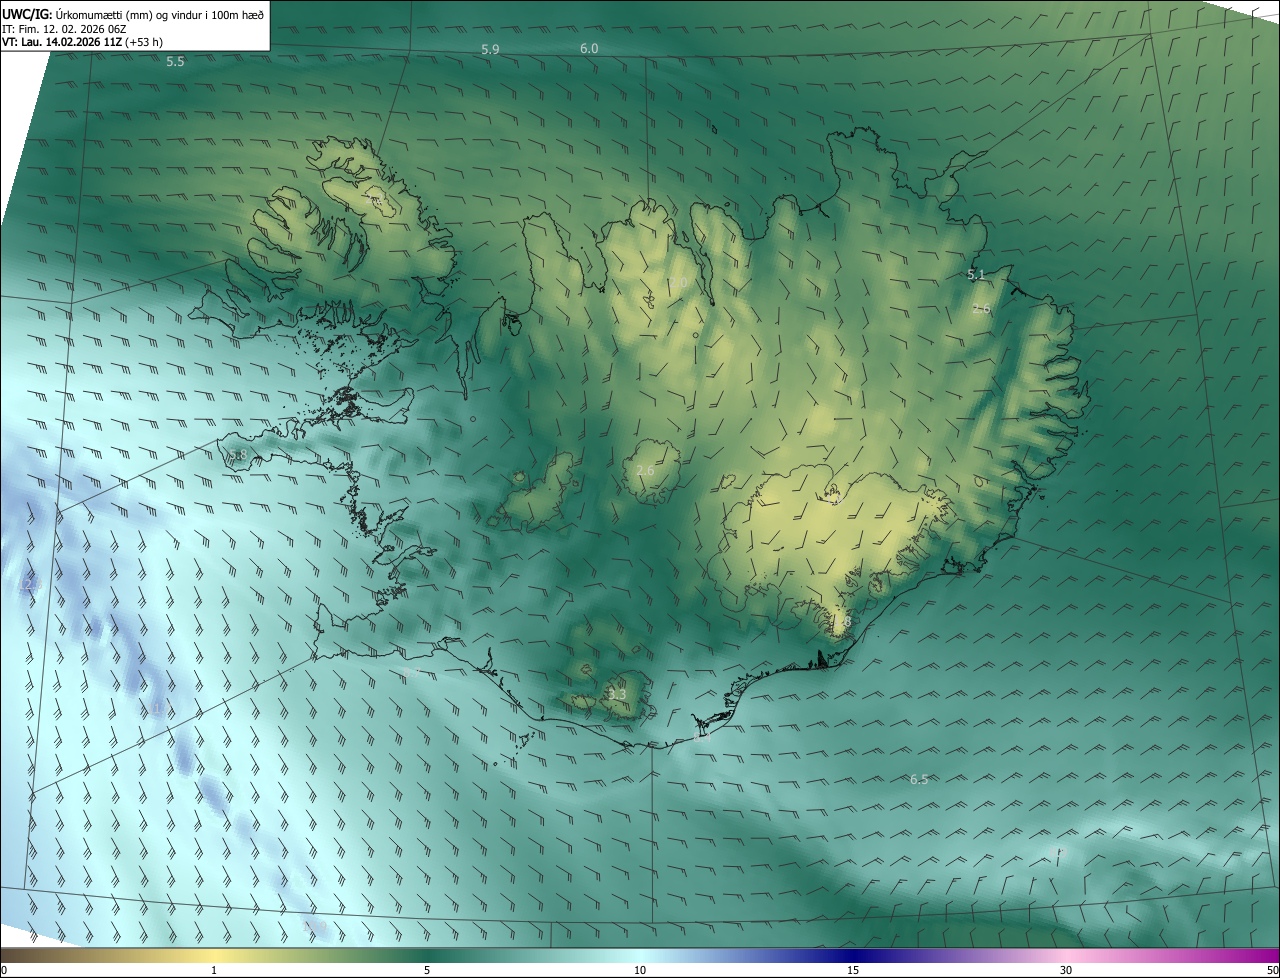Click the 10 tick on the color scale

[x=640, y=970]
